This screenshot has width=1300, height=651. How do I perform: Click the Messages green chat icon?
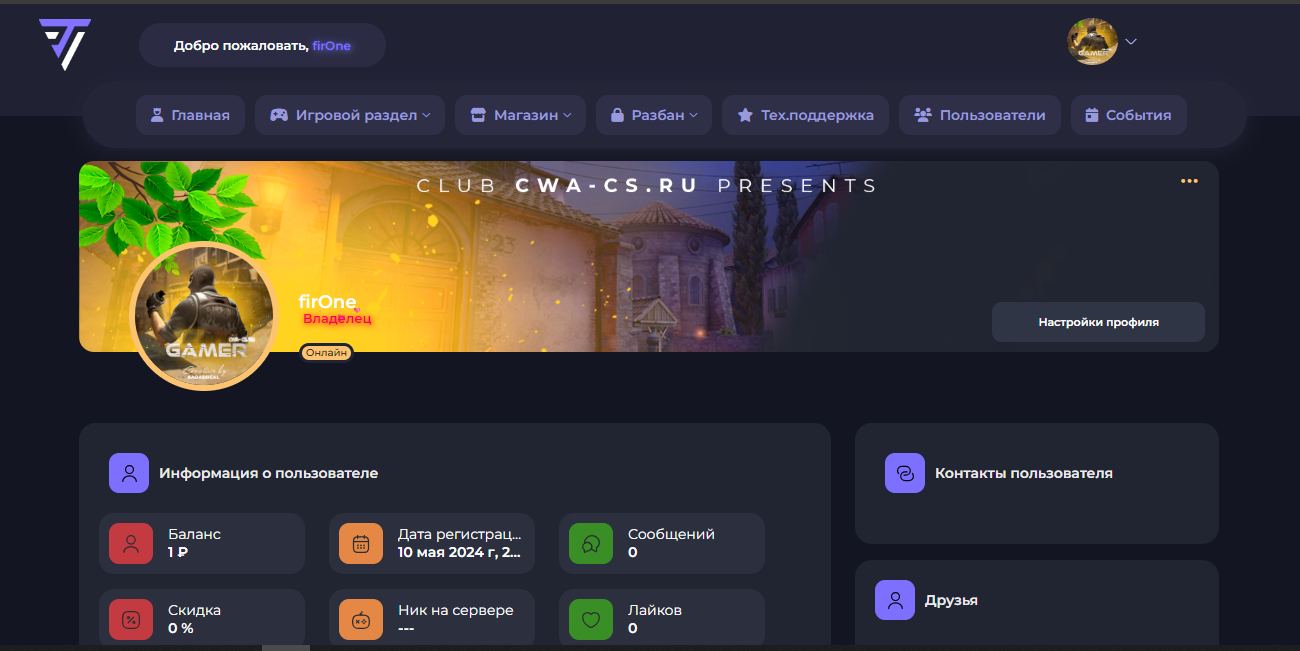tap(591, 544)
